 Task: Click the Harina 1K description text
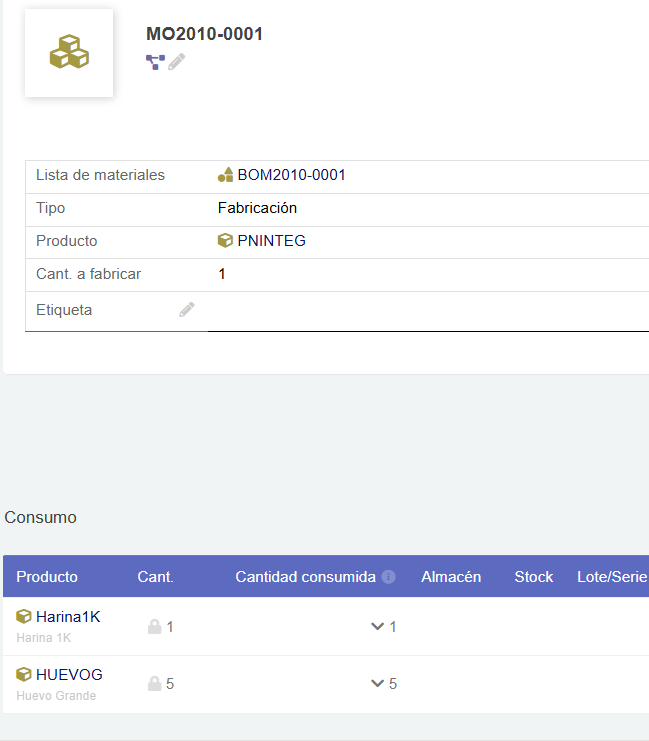tap(43, 638)
